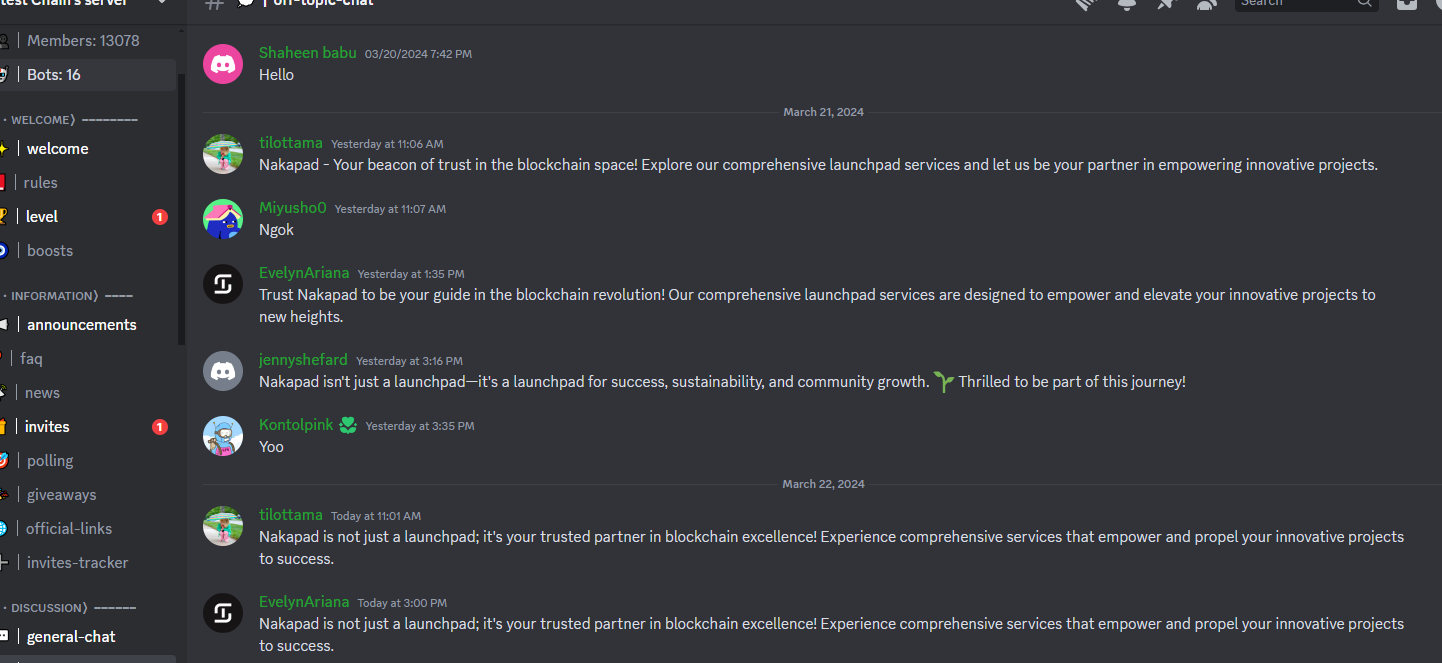This screenshot has height=663, width=1442.
Task: Click Shaheen babu's pink Discord avatar
Action: coord(223,64)
